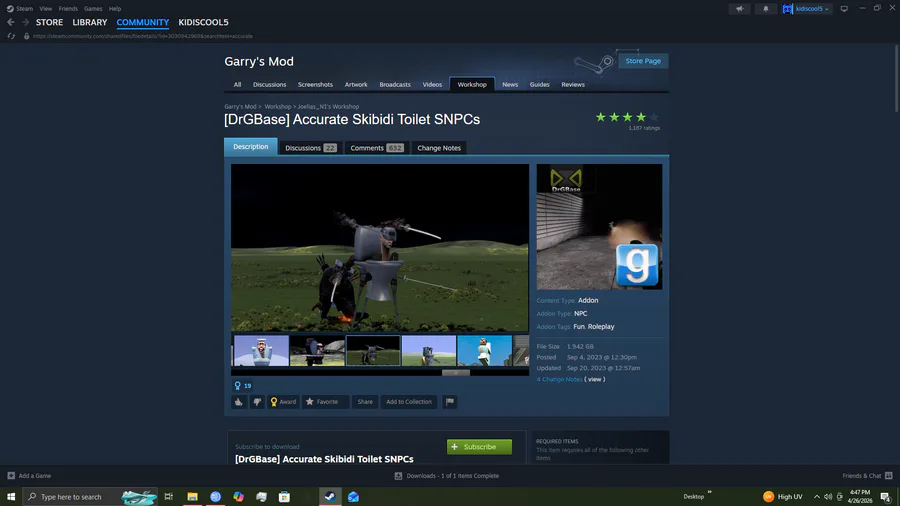Image resolution: width=900 pixels, height=506 pixels.
Task: Click the report flag icon
Action: 450,402
